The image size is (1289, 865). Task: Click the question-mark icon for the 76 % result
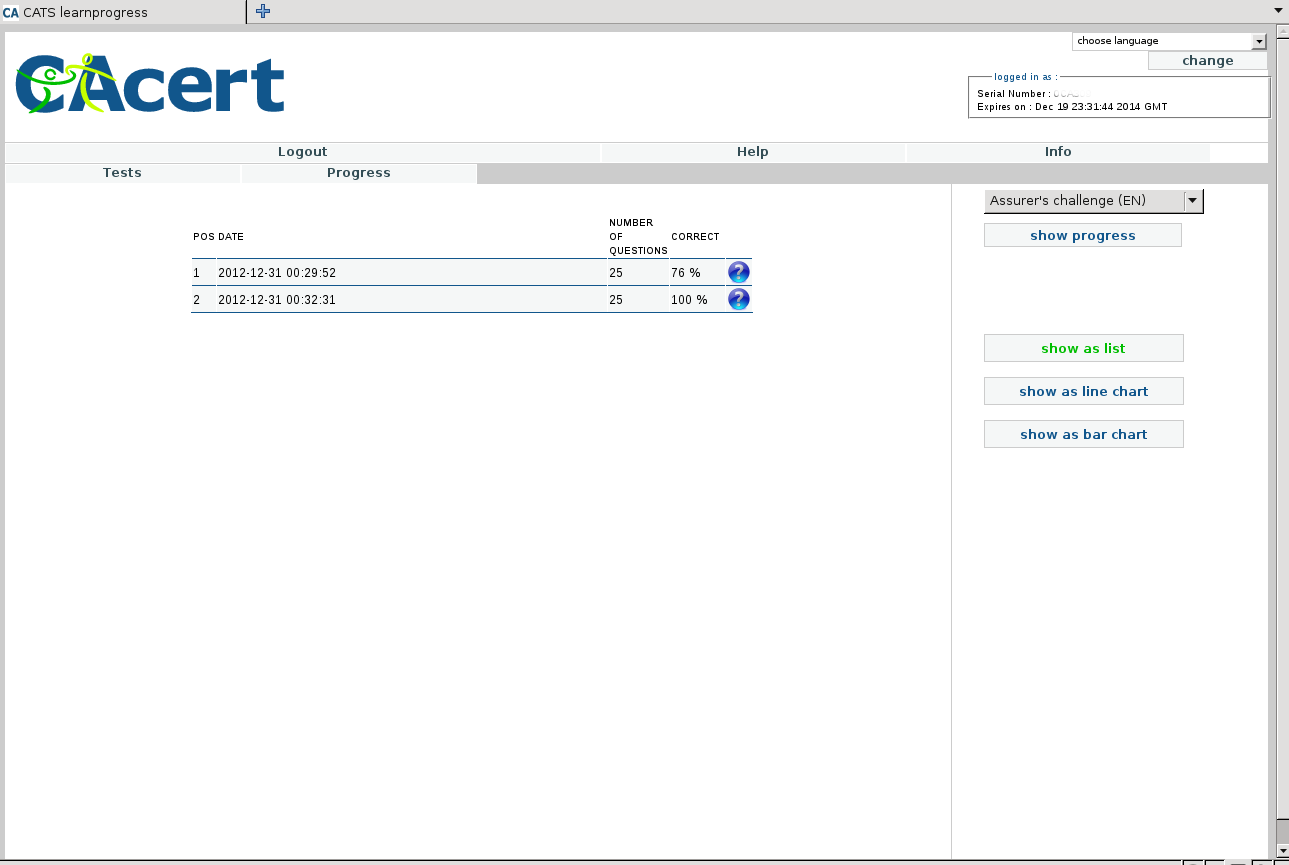click(738, 272)
